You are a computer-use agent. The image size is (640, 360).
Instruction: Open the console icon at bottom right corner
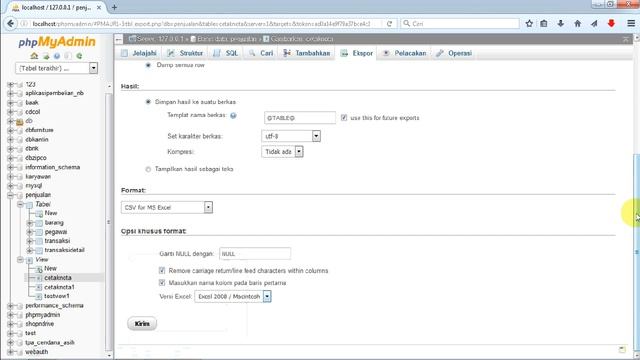coord(622,349)
